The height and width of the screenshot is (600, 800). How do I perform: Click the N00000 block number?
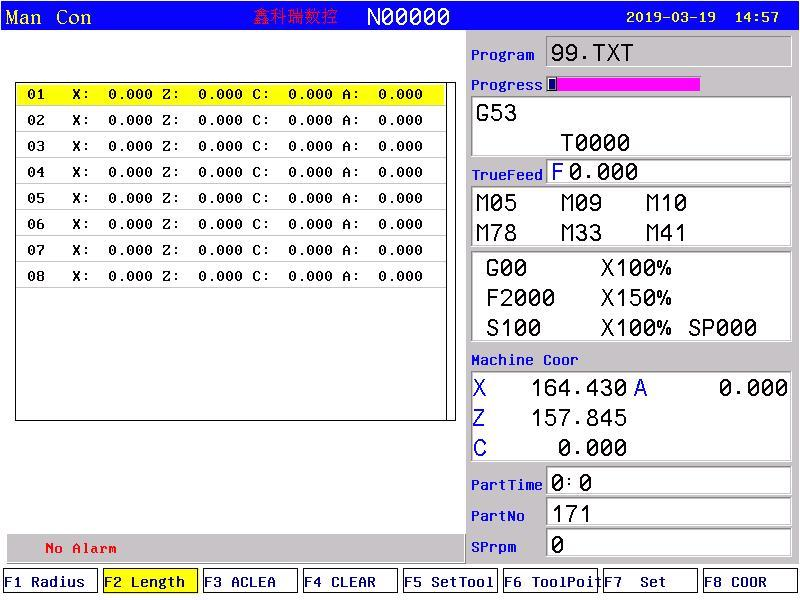[x=408, y=17]
